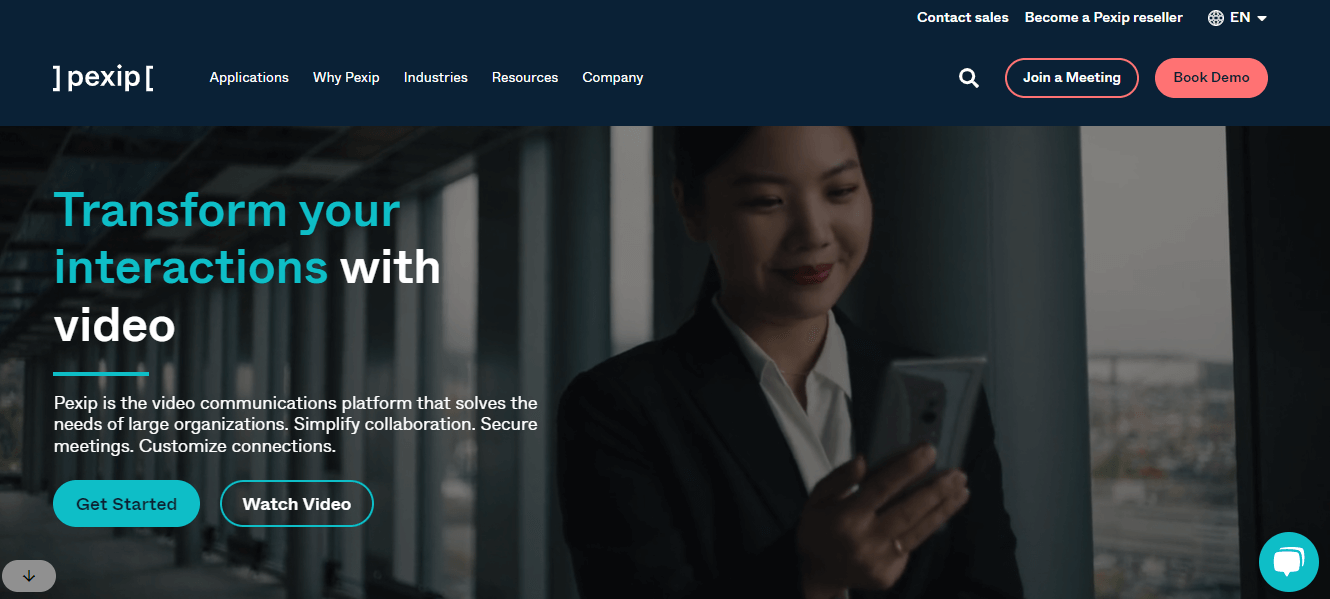The width and height of the screenshot is (1330, 599).
Task: Open the Why Pexip menu
Action: 346,78
